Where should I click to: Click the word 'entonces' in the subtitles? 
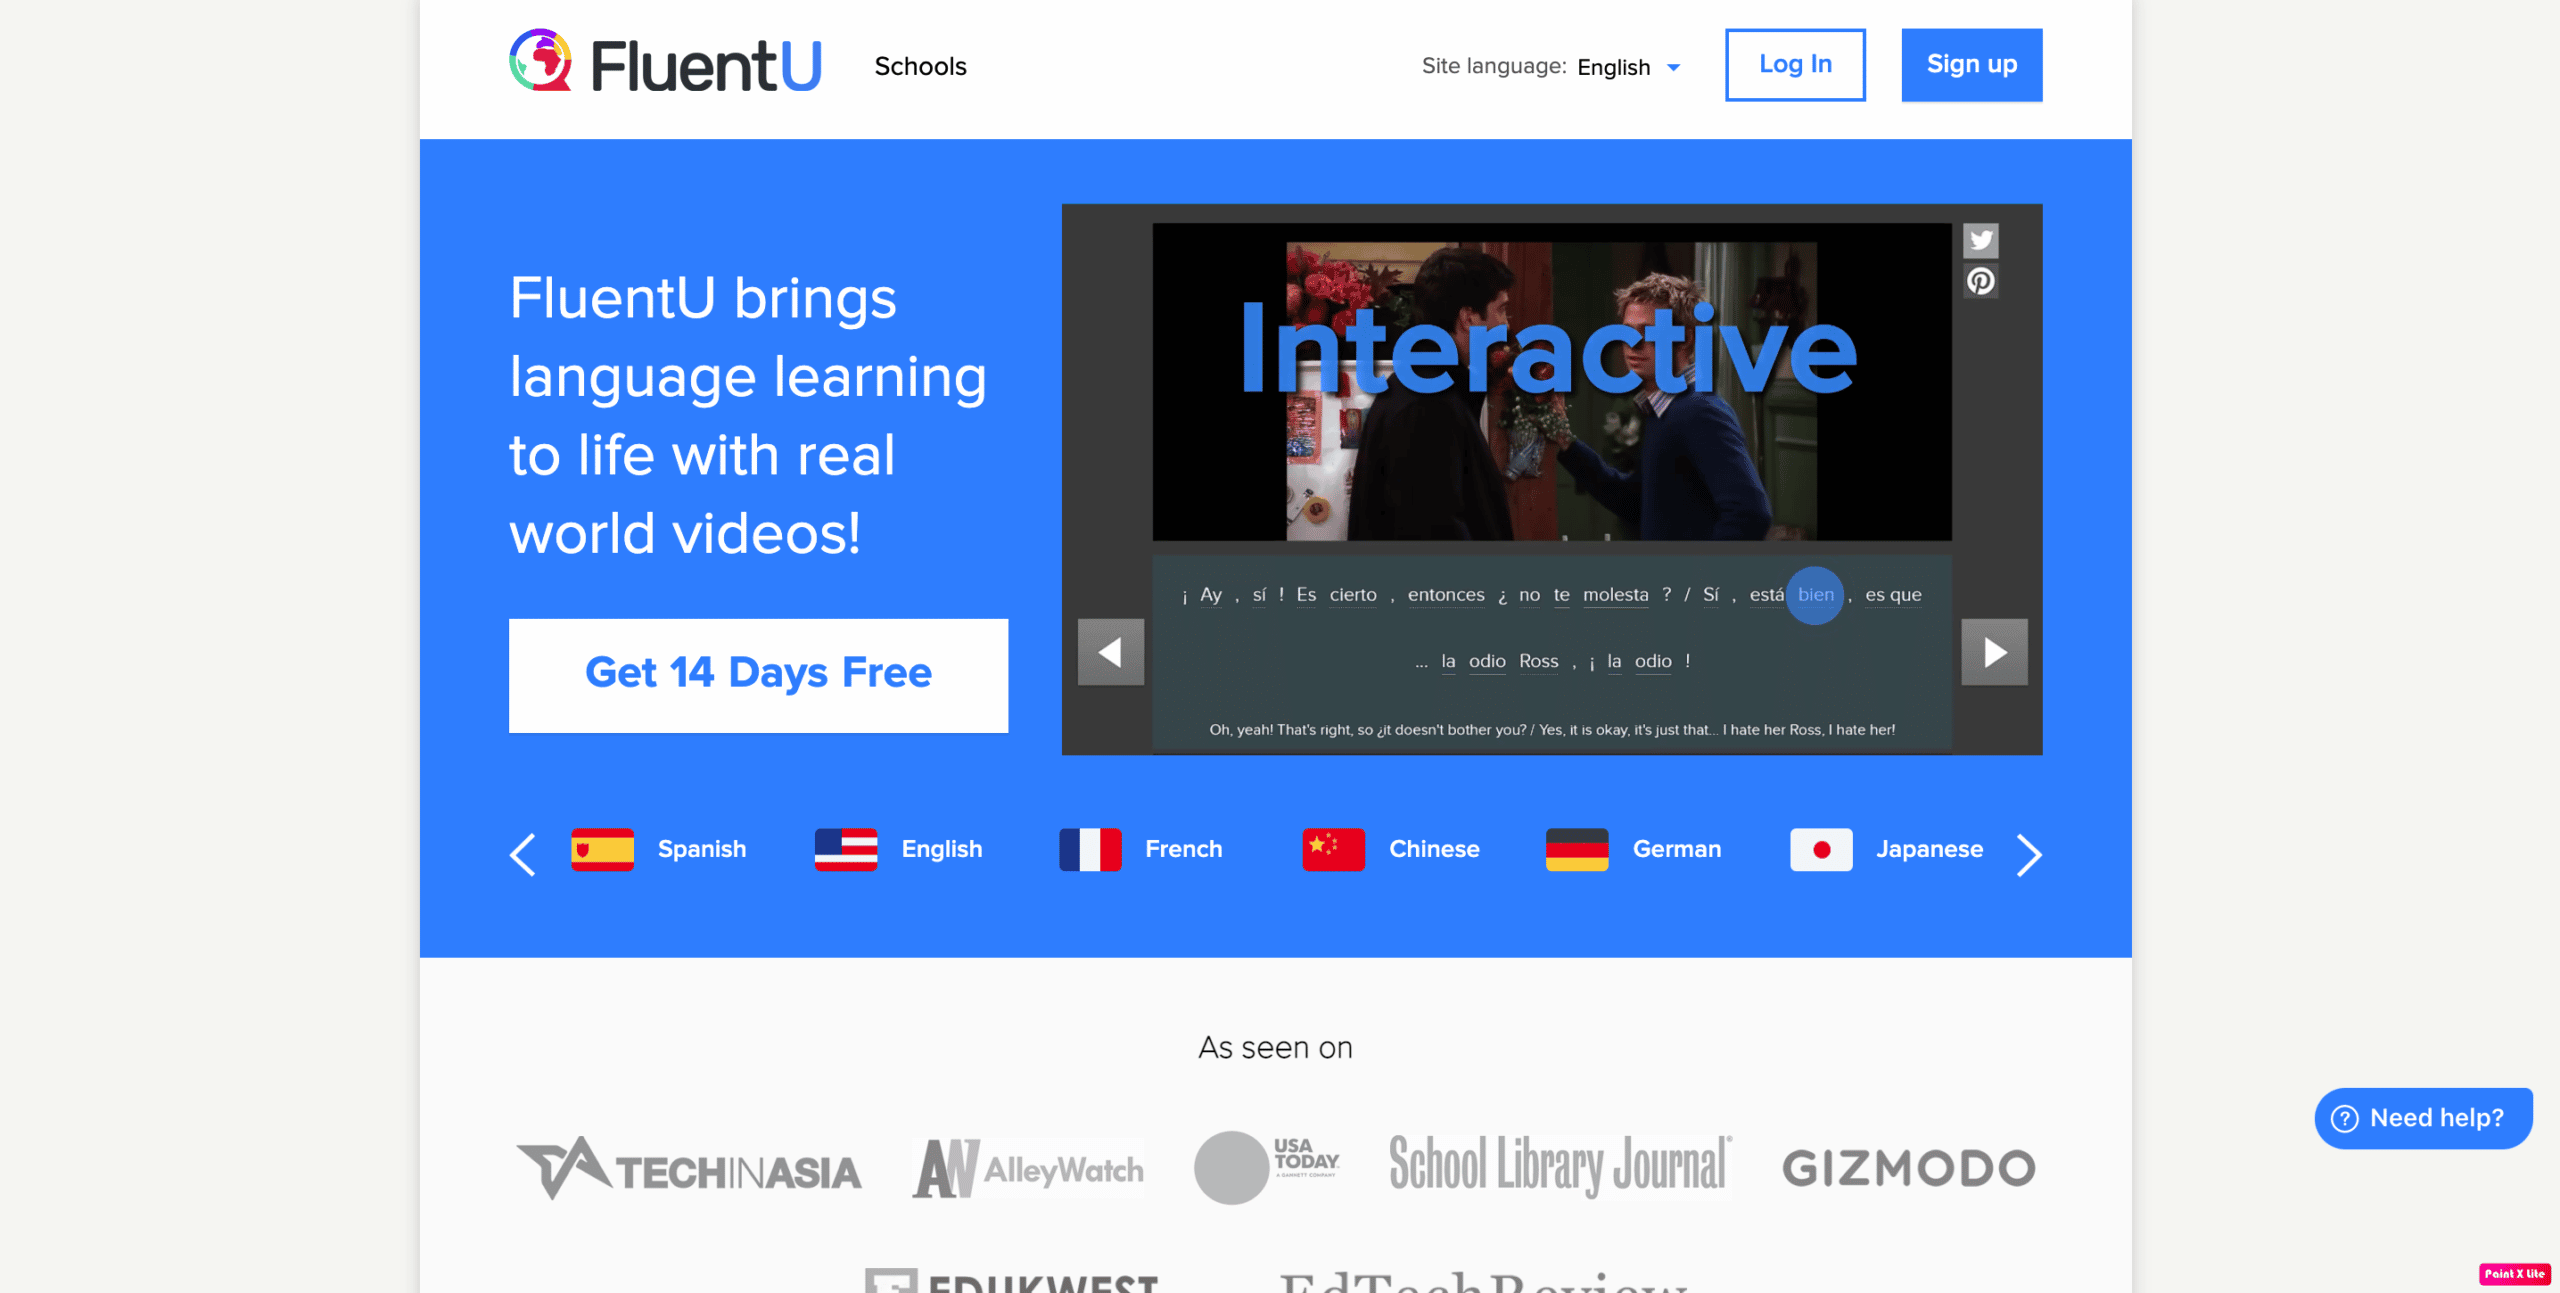tap(1446, 595)
